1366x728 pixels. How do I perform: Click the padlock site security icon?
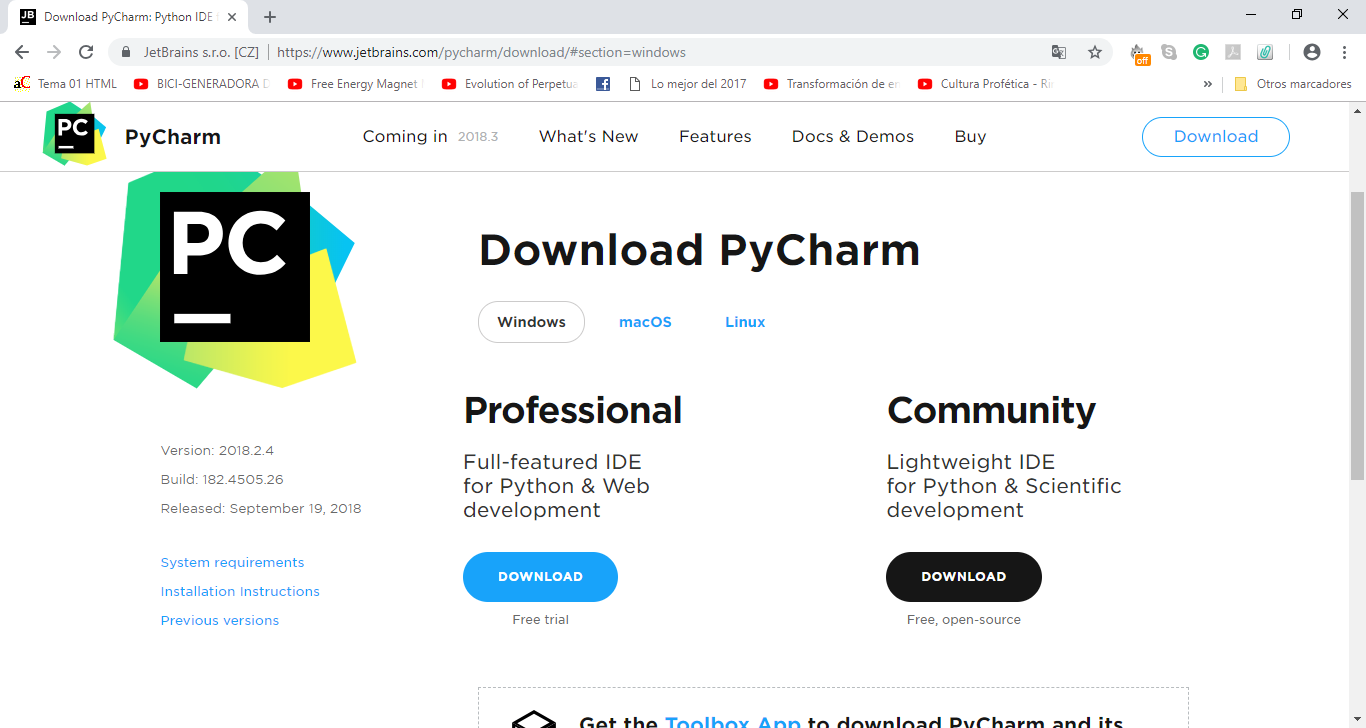[126, 52]
